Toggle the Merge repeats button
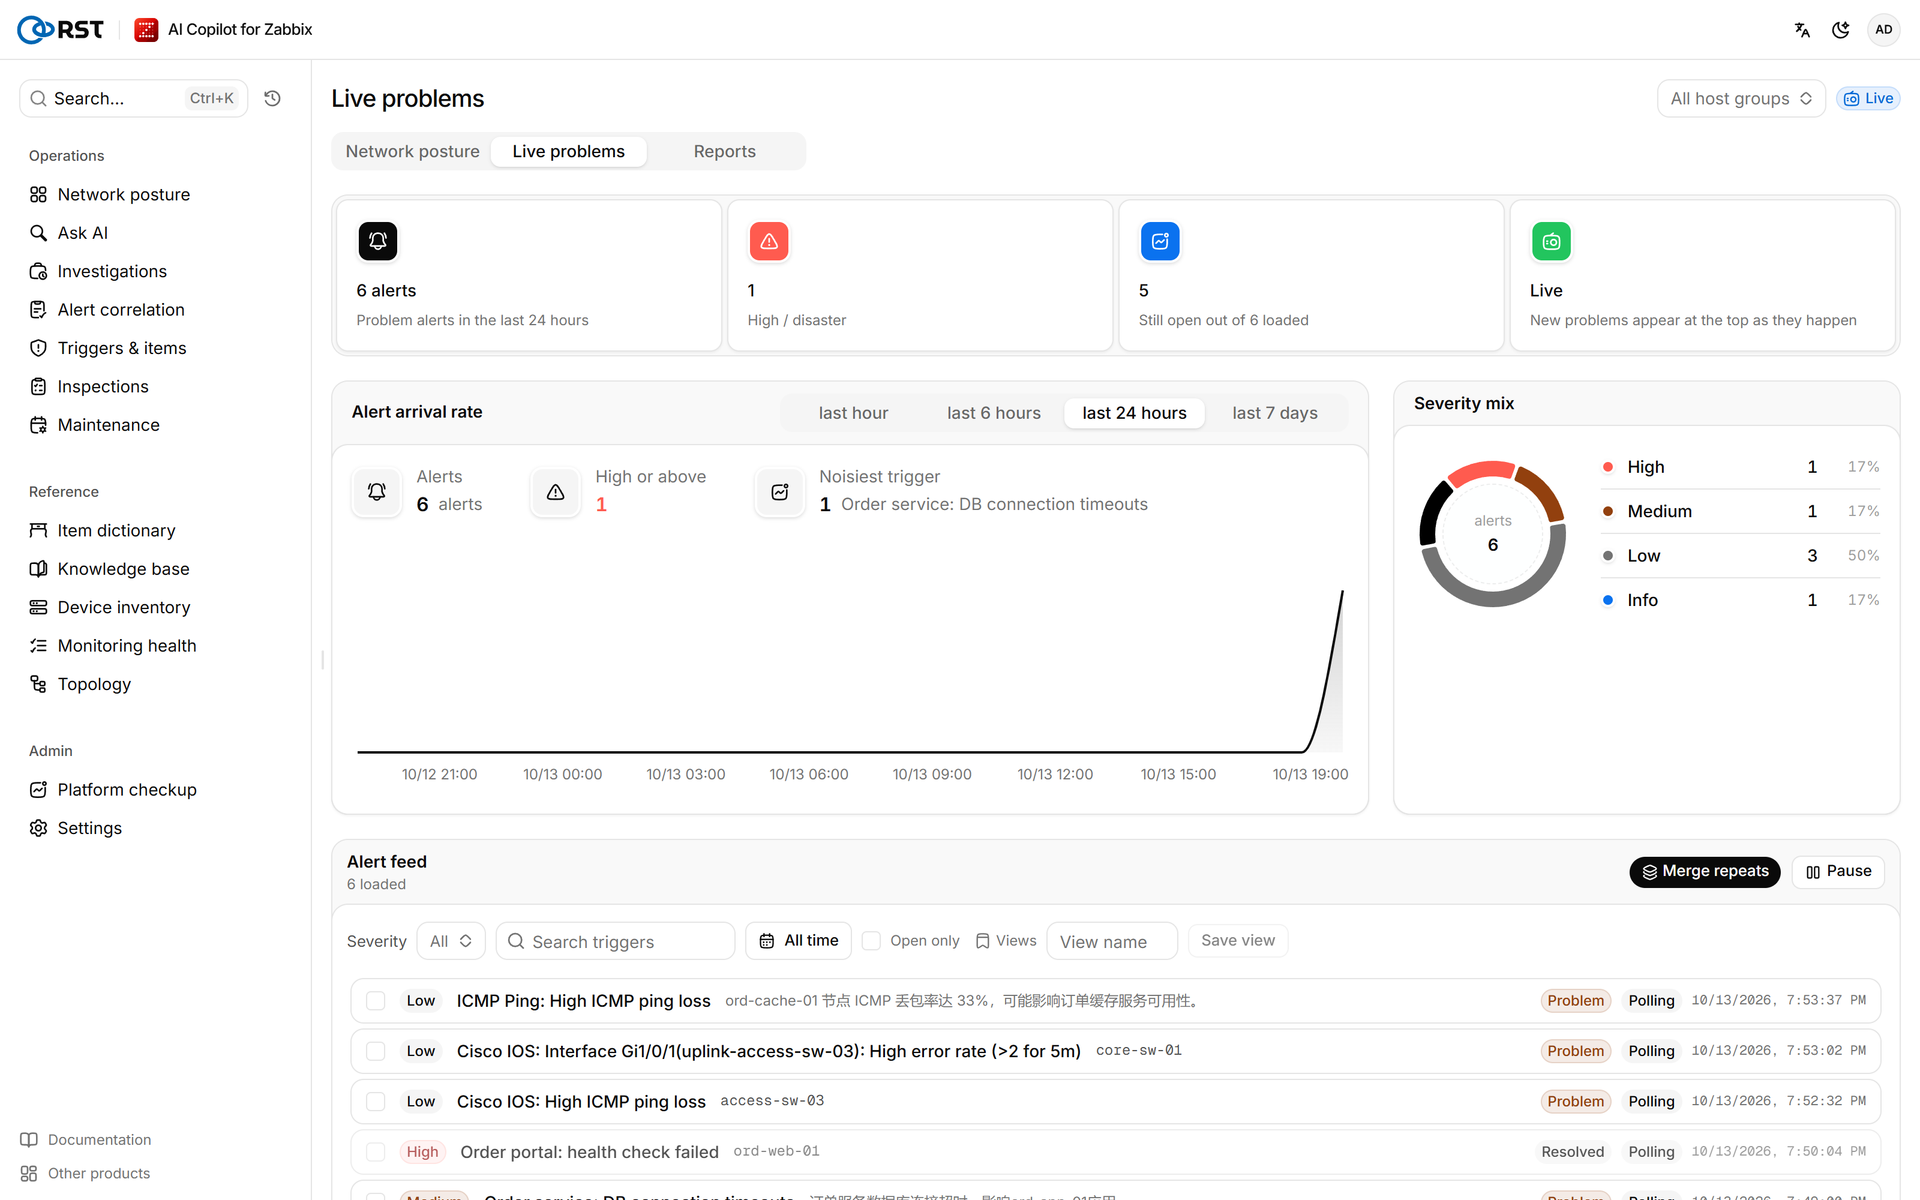 click(x=1705, y=871)
